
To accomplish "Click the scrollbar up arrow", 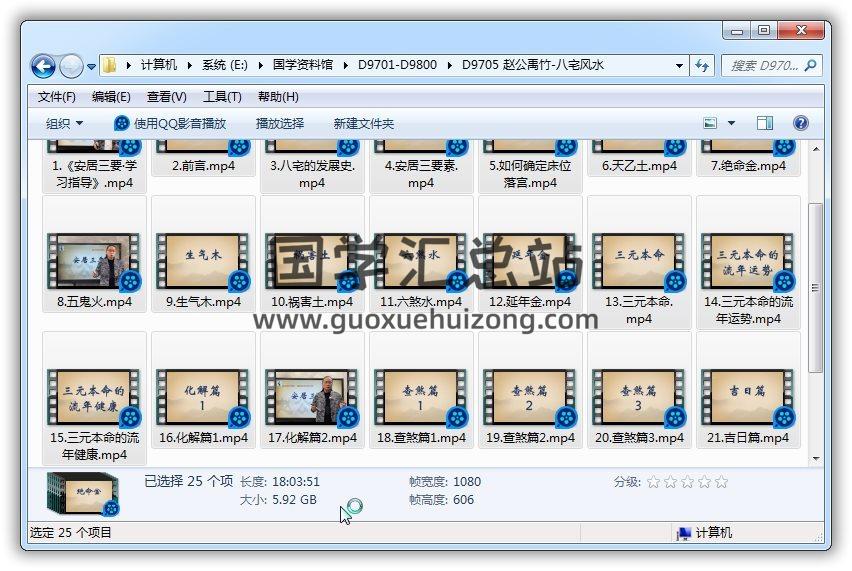I will click(816, 148).
